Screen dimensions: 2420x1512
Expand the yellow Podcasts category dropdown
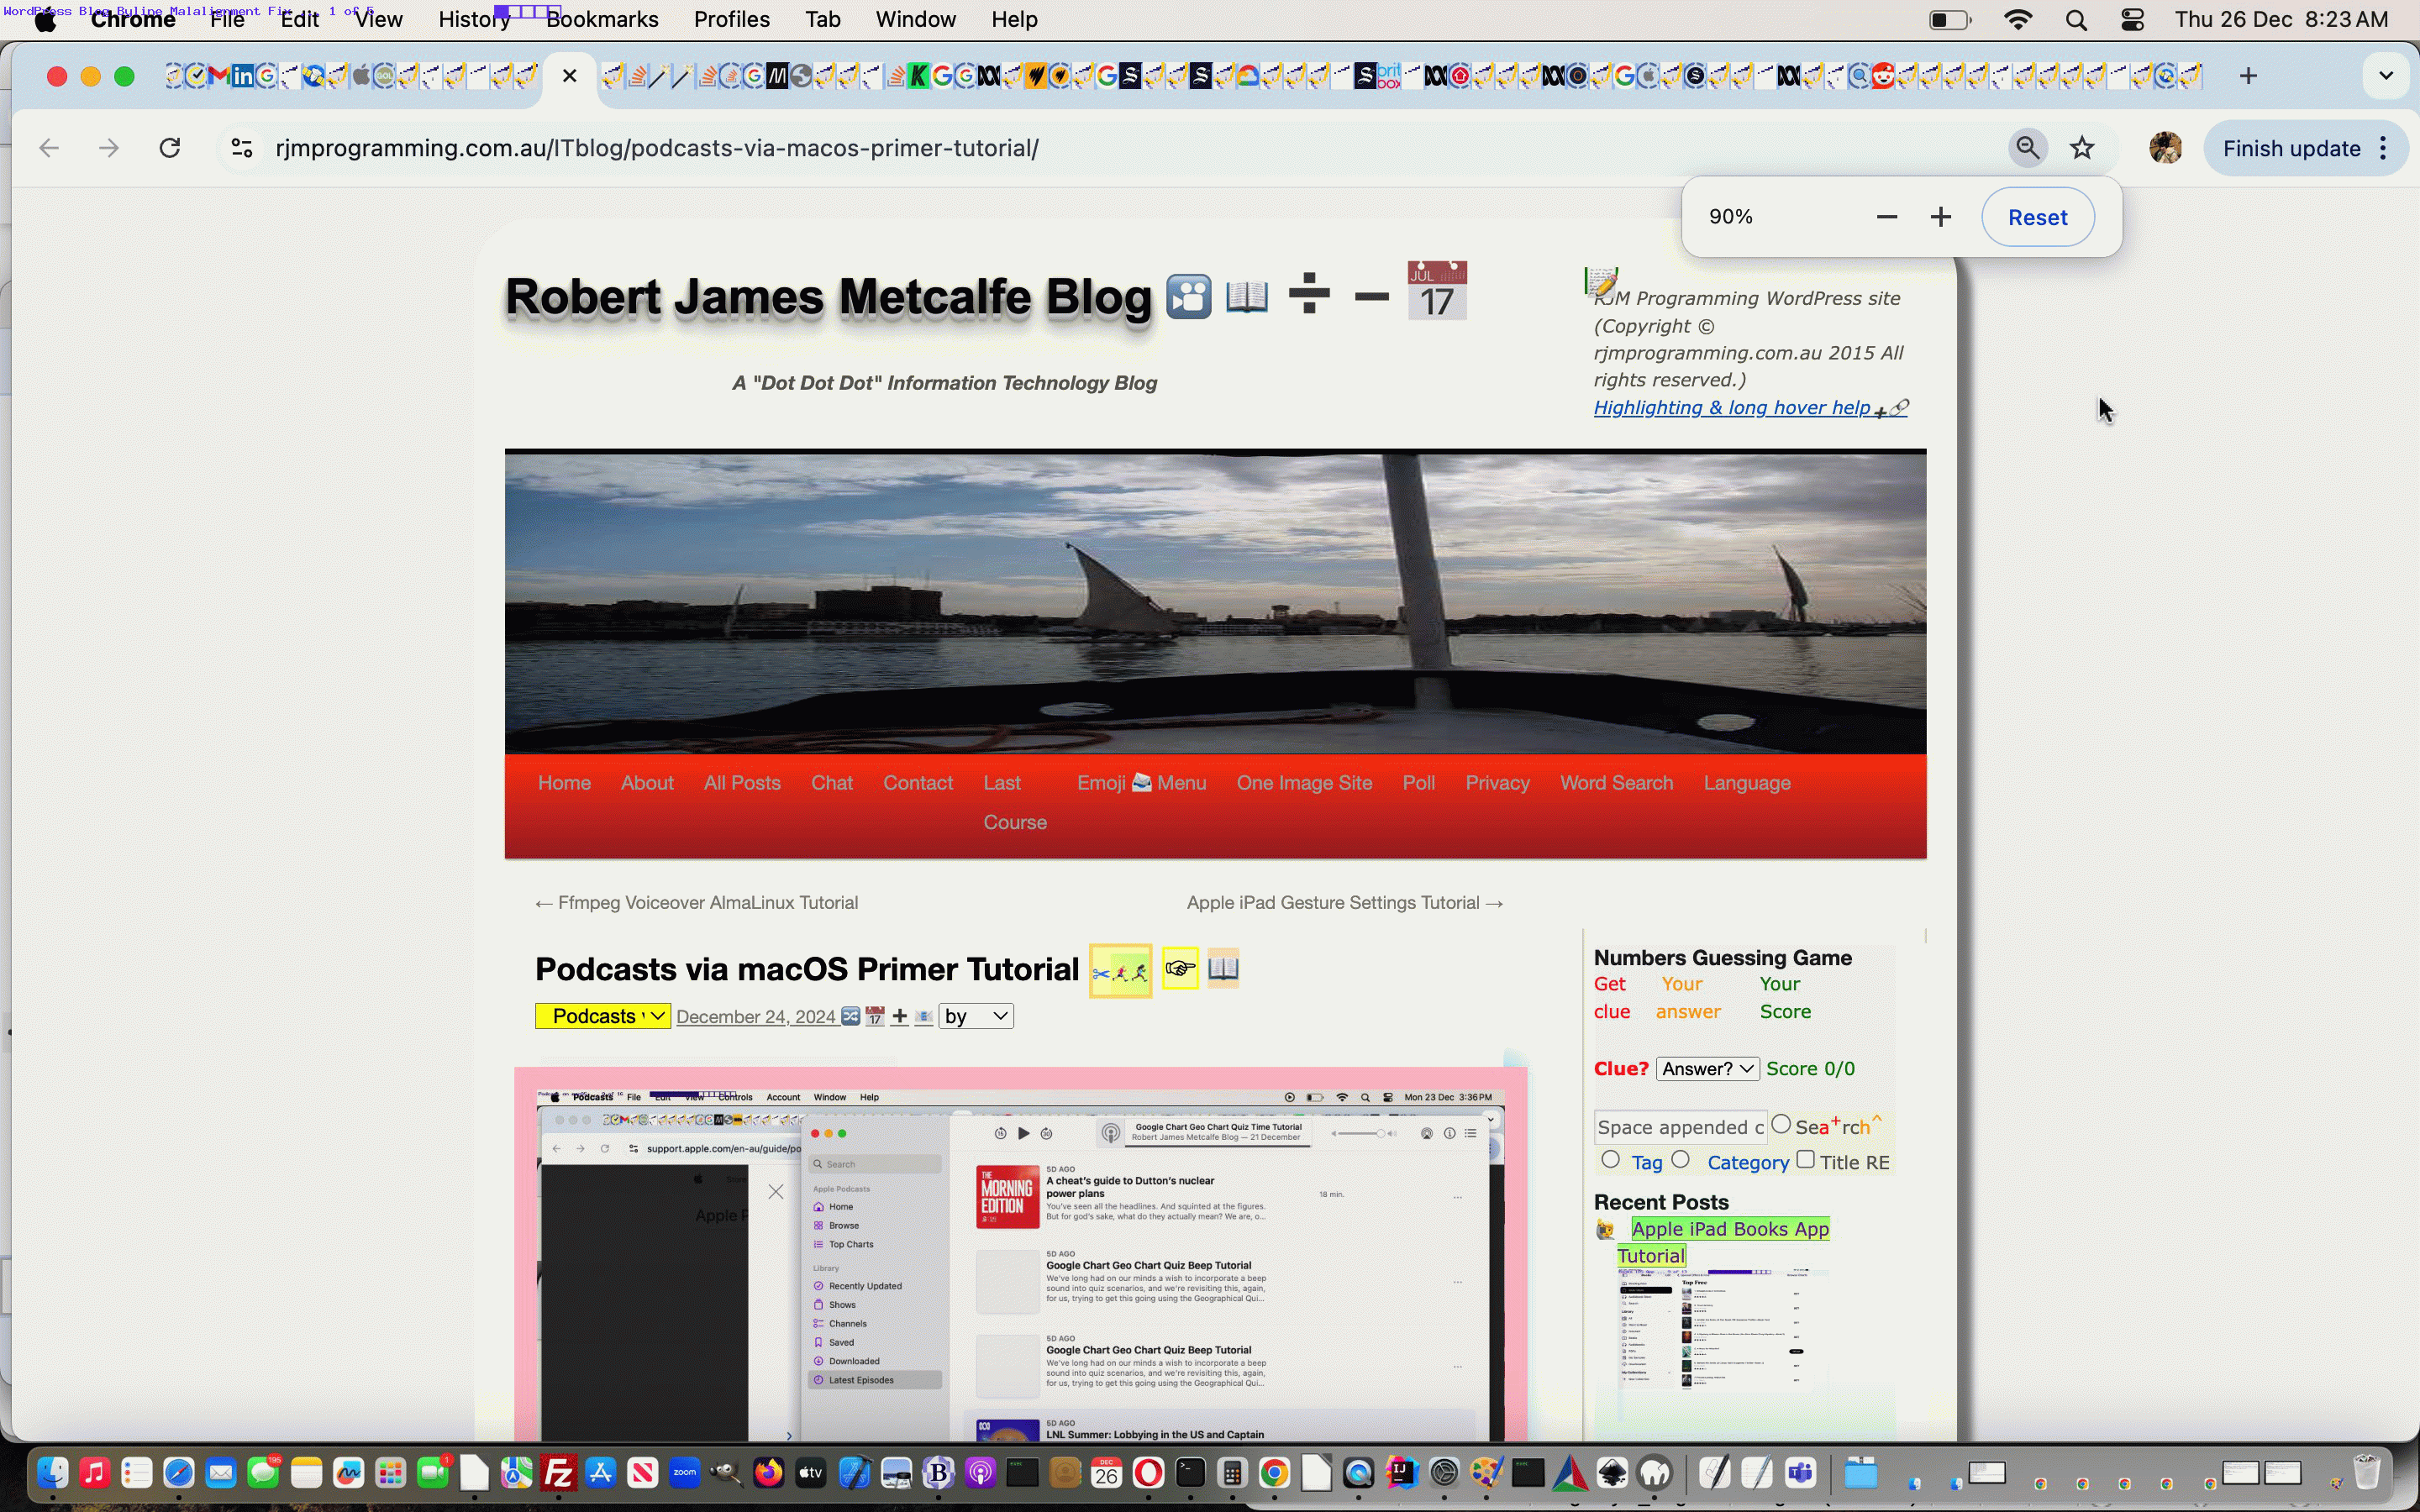click(603, 1016)
